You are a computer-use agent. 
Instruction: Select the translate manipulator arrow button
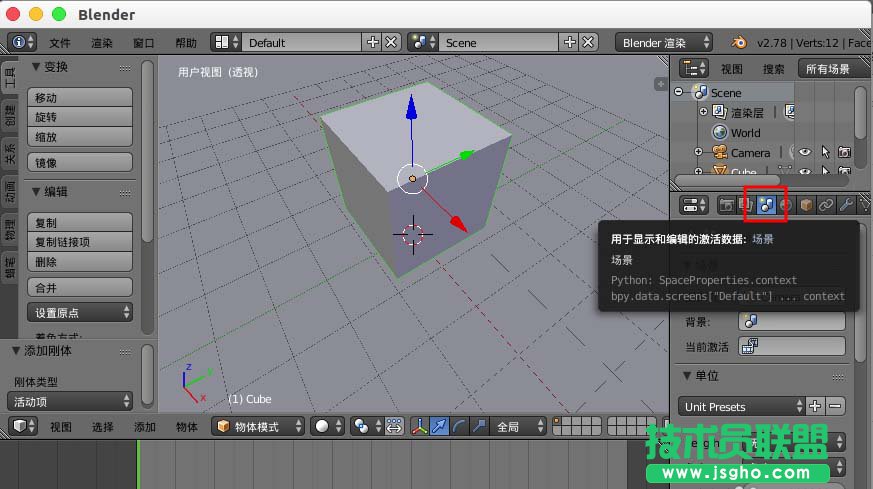tap(439, 427)
